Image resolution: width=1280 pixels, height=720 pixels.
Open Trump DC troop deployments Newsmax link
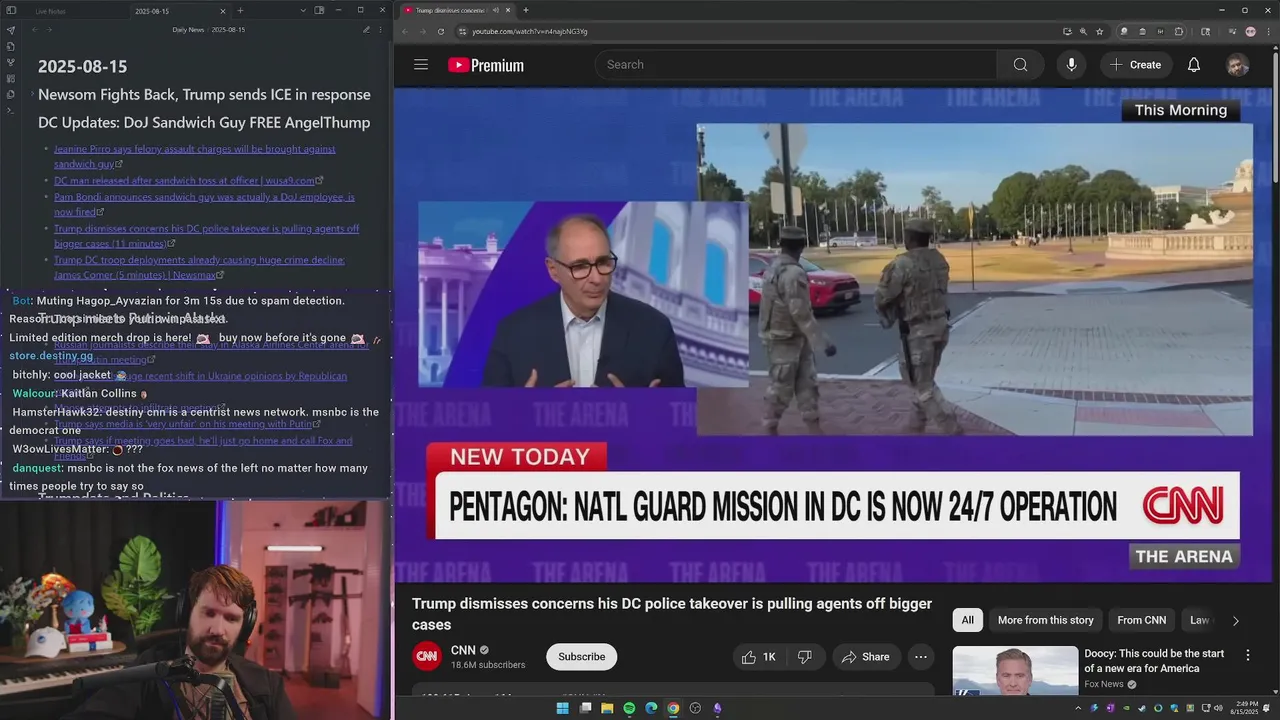coord(199,267)
